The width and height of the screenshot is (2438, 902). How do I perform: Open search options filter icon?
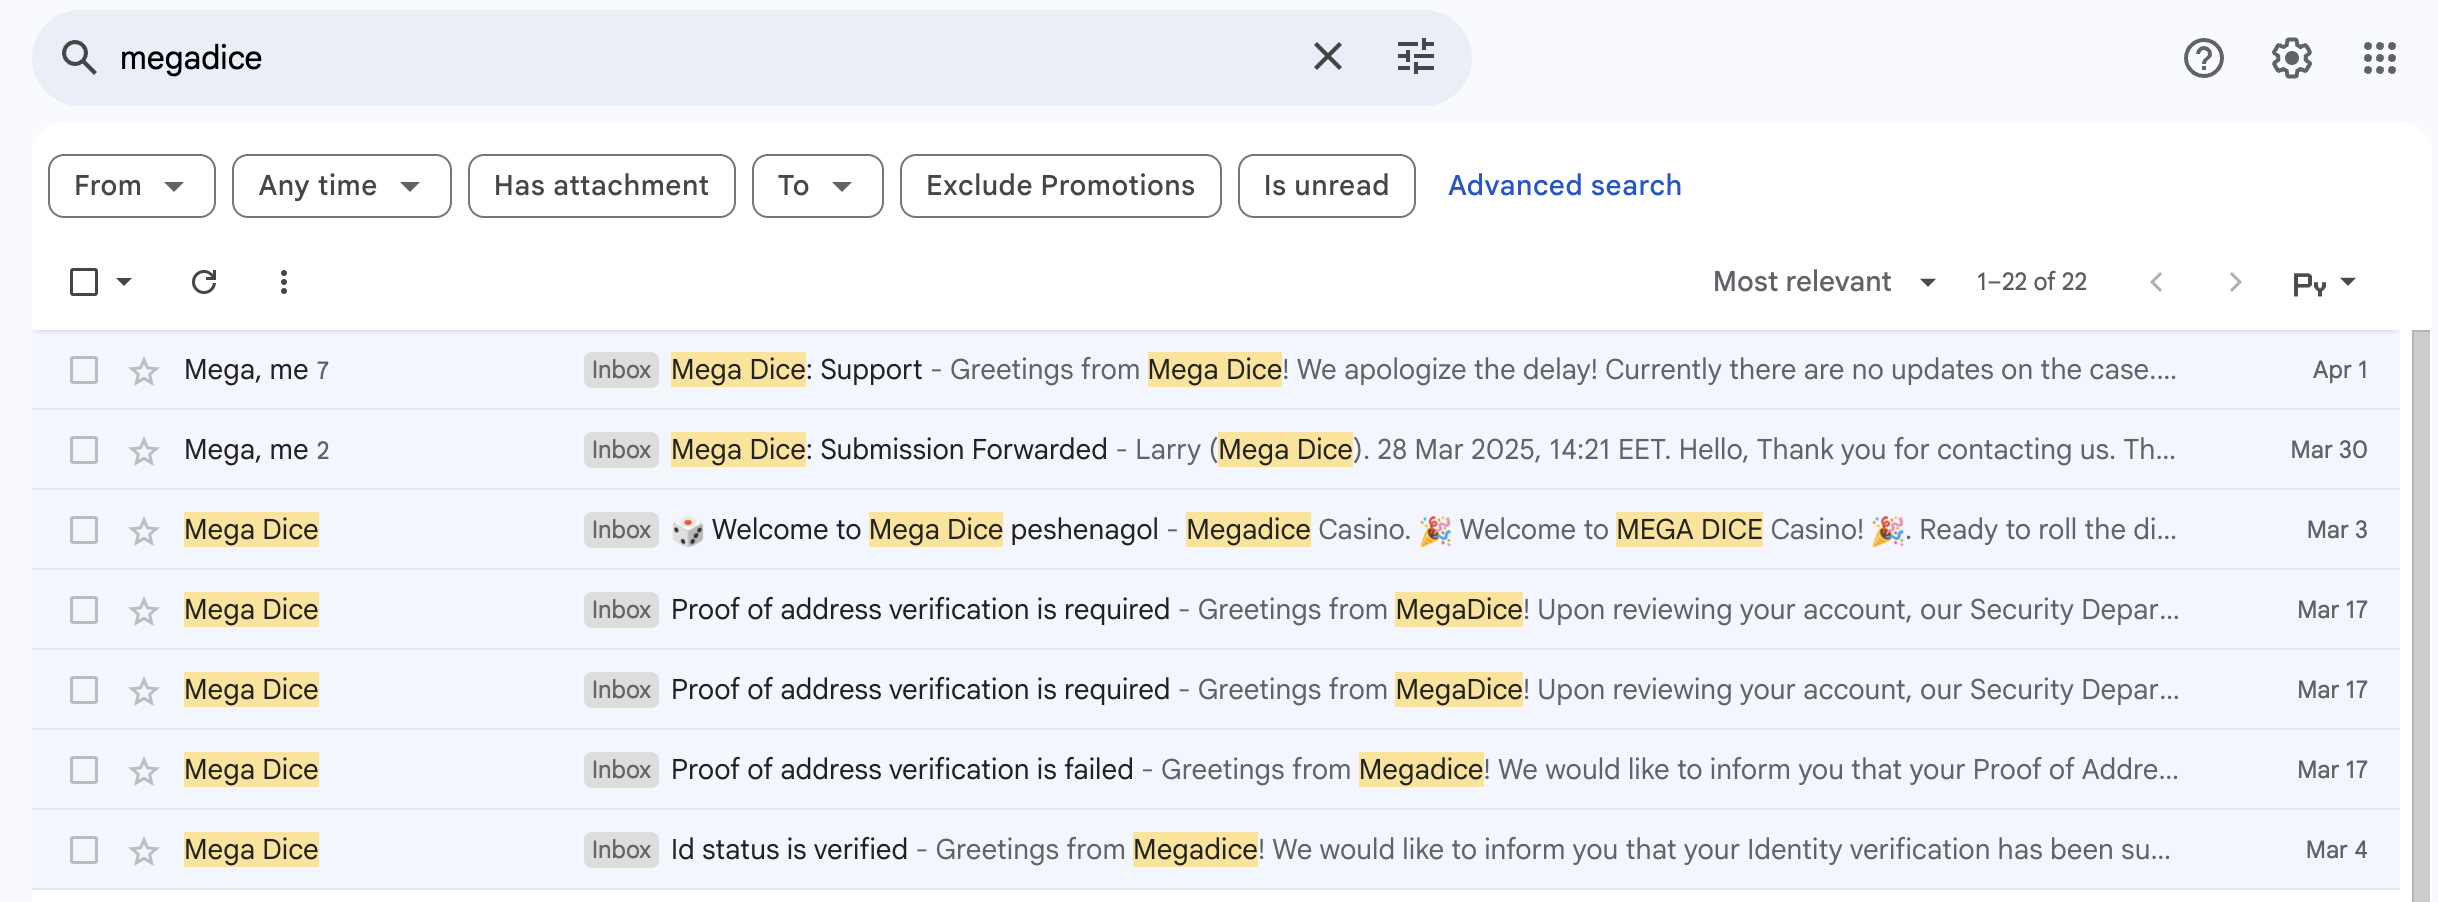click(x=1415, y=57)
